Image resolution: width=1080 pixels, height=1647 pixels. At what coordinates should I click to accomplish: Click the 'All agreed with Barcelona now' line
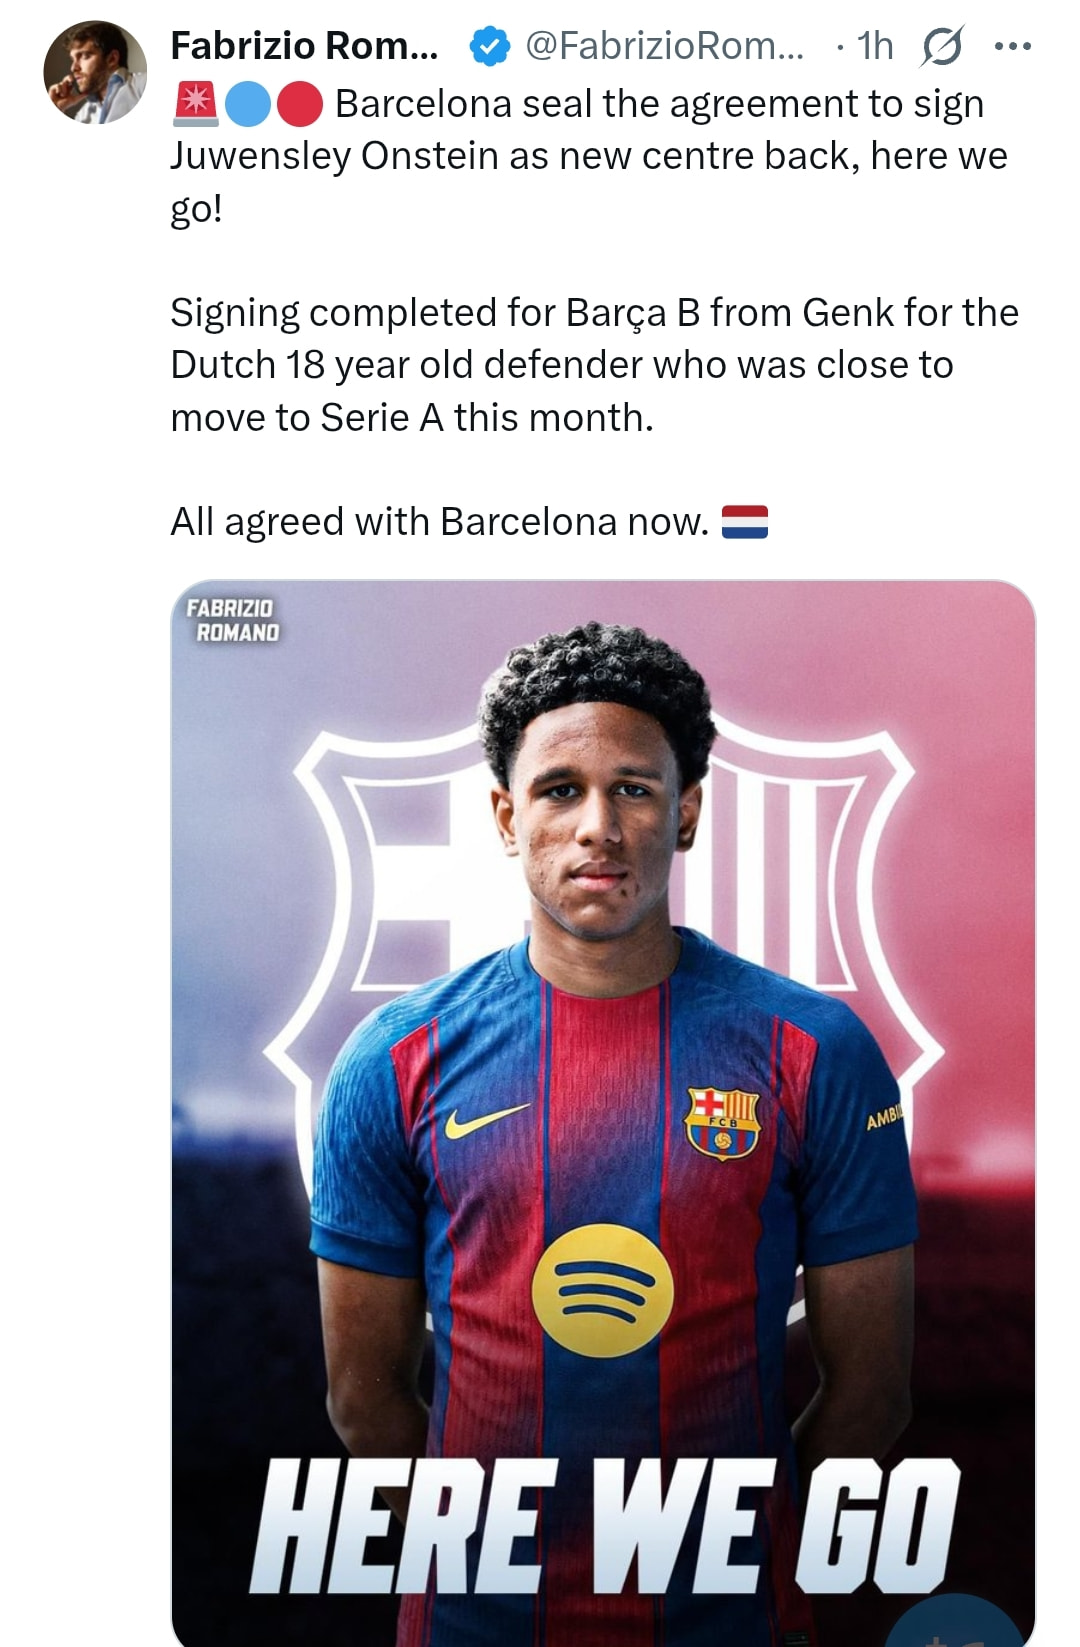[440, 522]
